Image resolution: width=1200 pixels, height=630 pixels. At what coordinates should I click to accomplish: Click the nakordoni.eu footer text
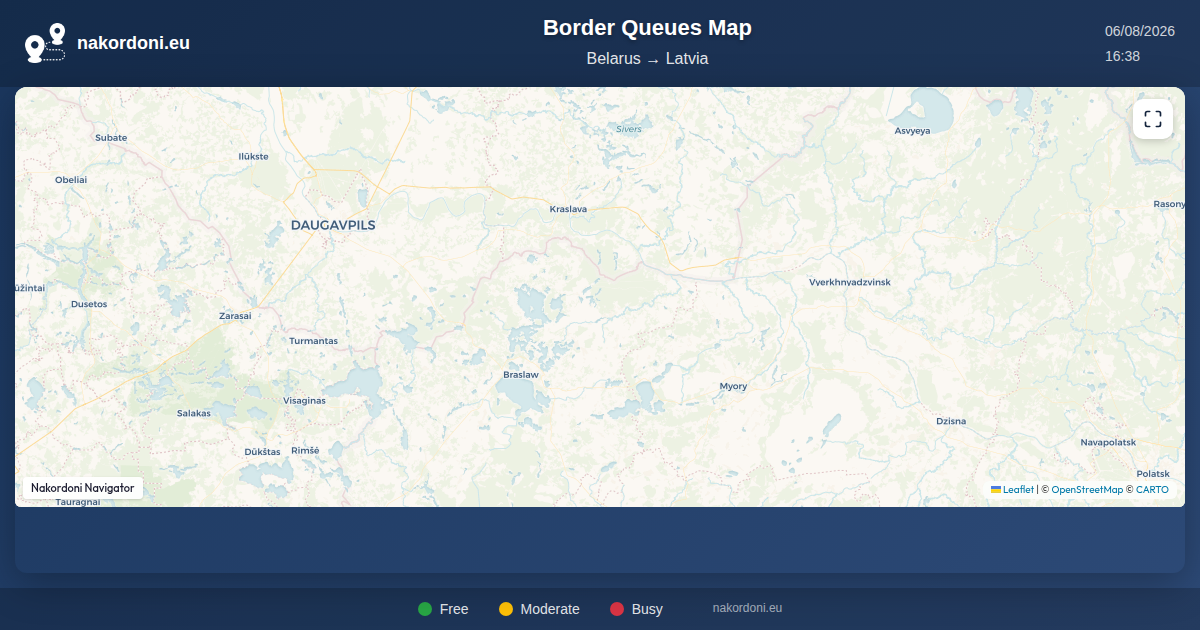[747, 608]
